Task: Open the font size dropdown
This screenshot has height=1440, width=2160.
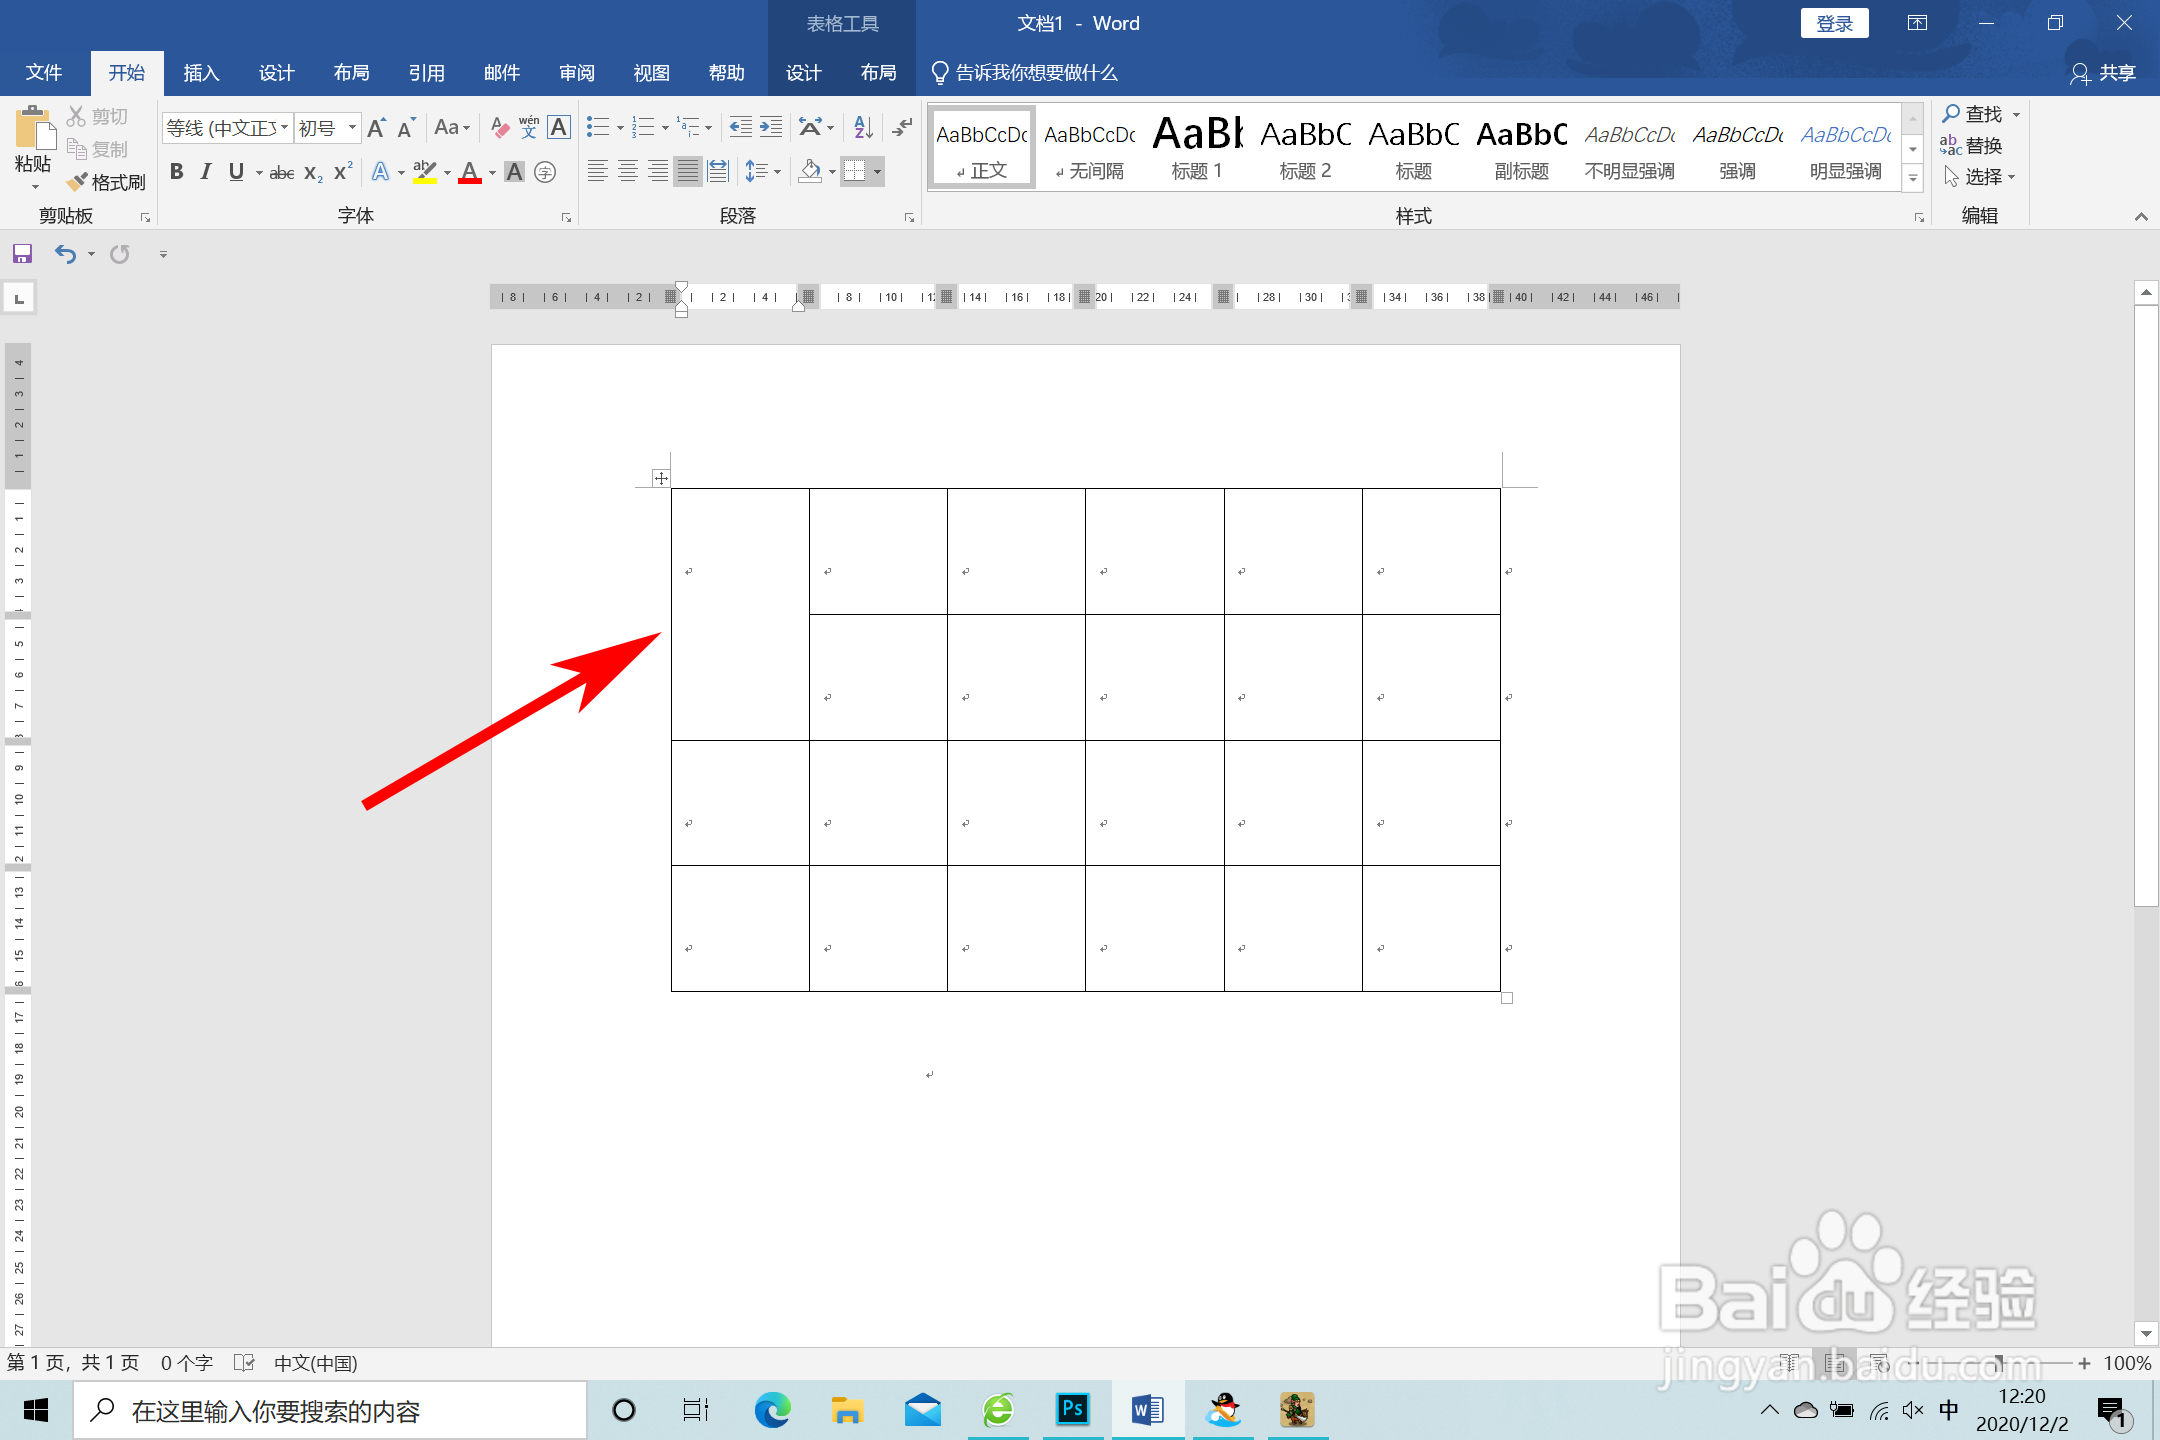Action: (x=352, y=128)
